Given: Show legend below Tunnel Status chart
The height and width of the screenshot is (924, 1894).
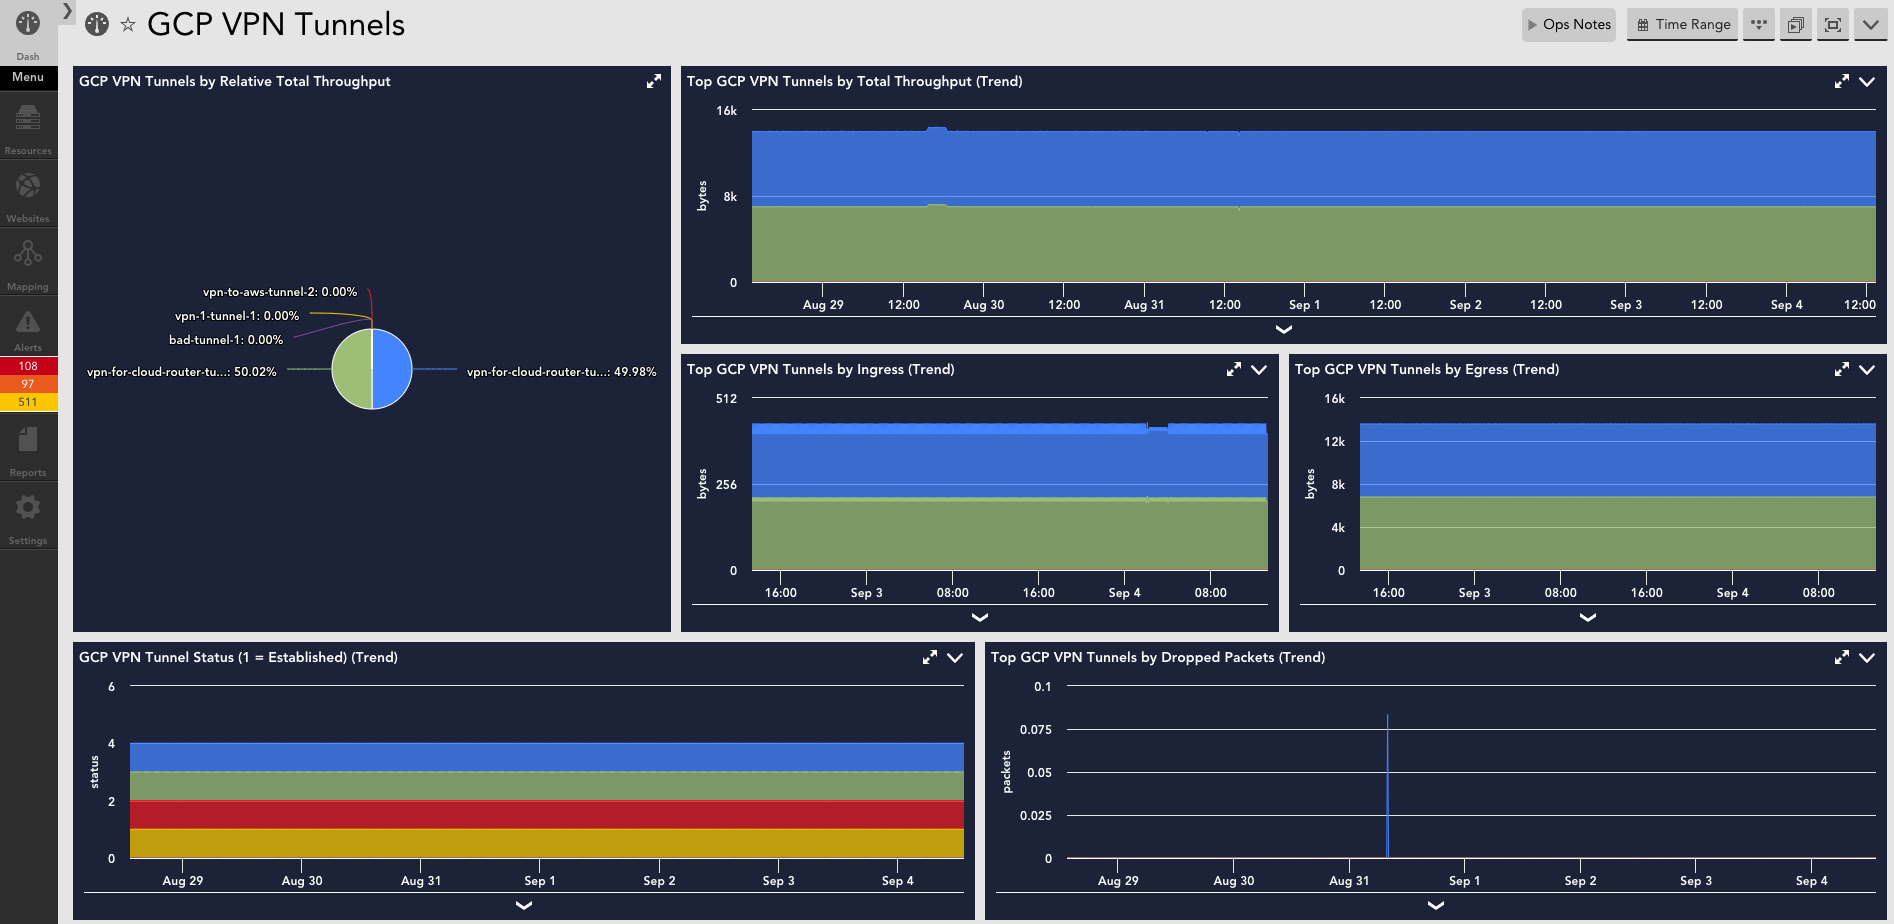Looking at the screenshot, I should [524, 905].
